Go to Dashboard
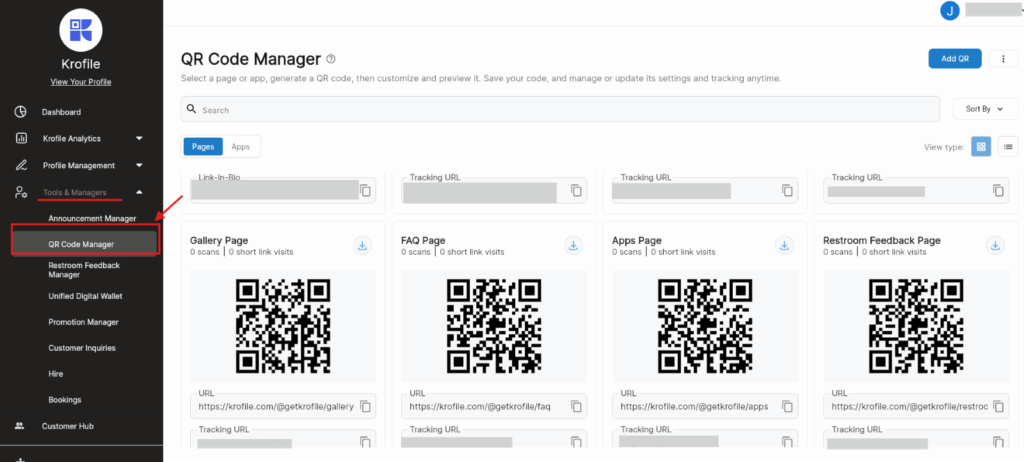 61,112
